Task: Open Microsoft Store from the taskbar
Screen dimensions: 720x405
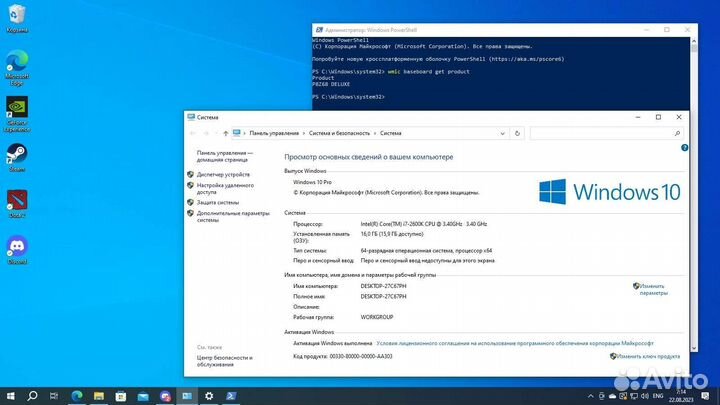Action: [121, 396]
